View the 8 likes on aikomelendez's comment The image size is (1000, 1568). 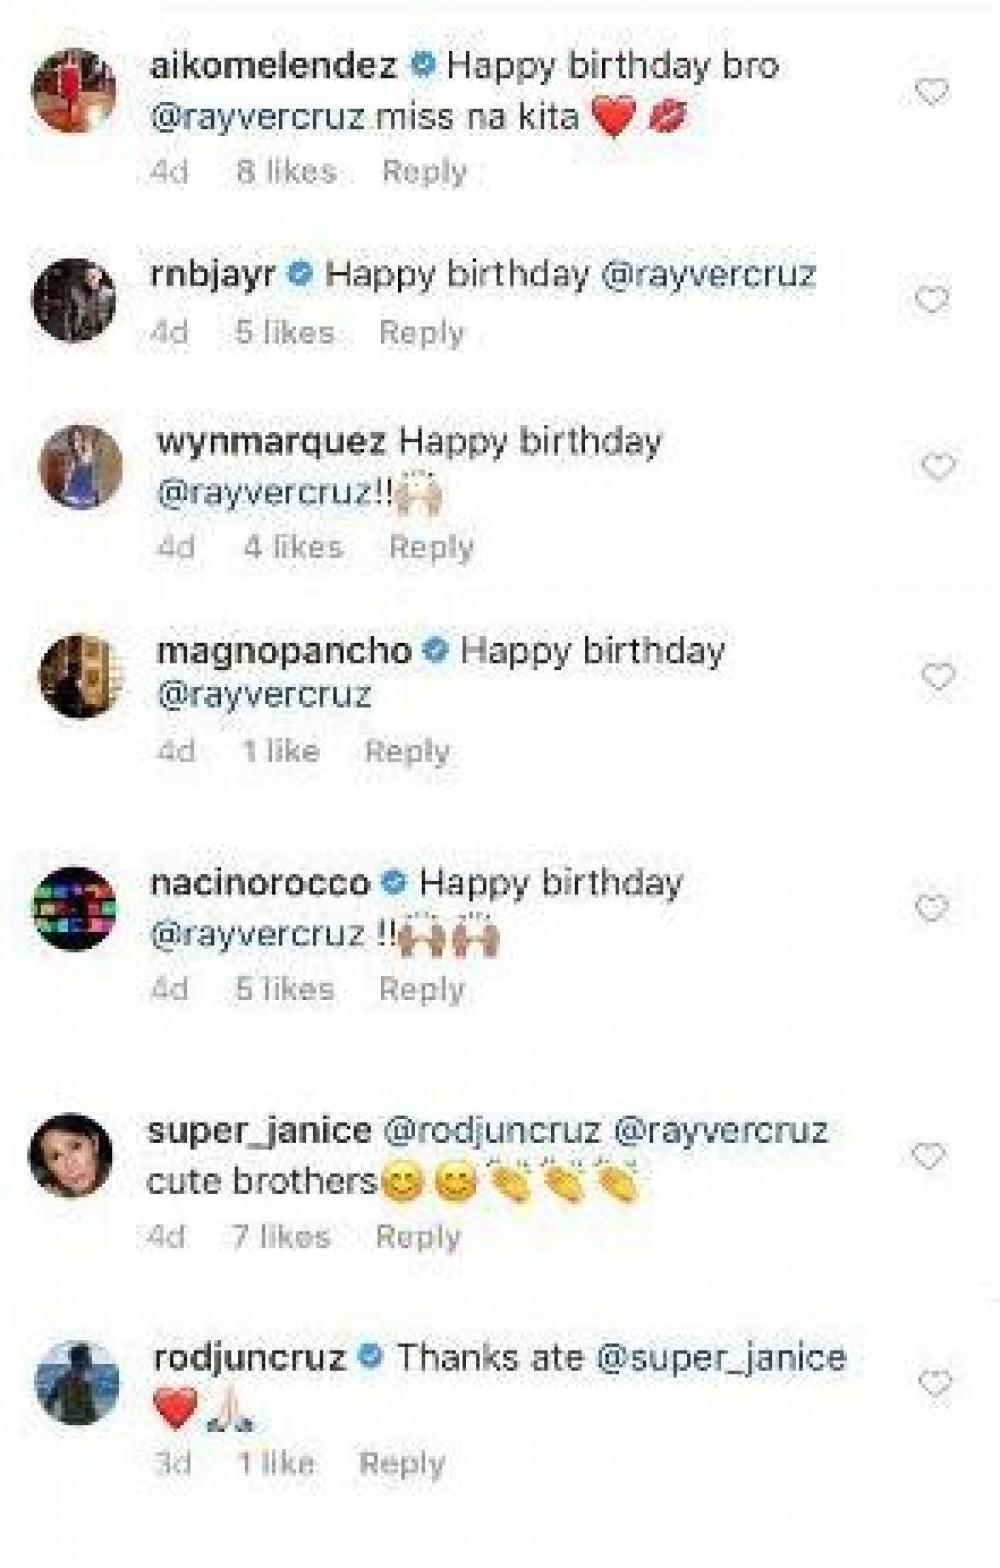coord(285,172)
